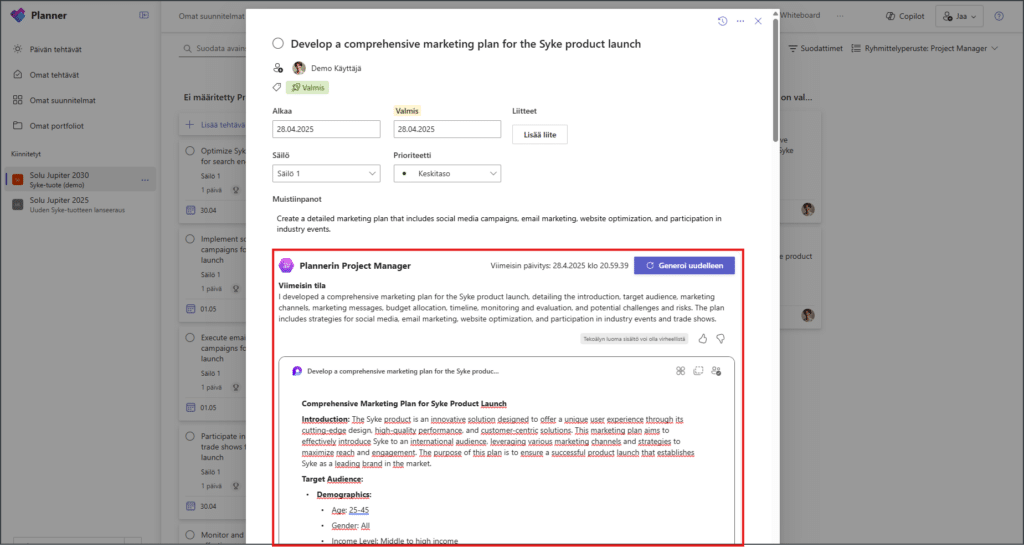The height and width of the screenshot is (547, 1024).
Task: Open task history clock icon
Action: point(722,21)
